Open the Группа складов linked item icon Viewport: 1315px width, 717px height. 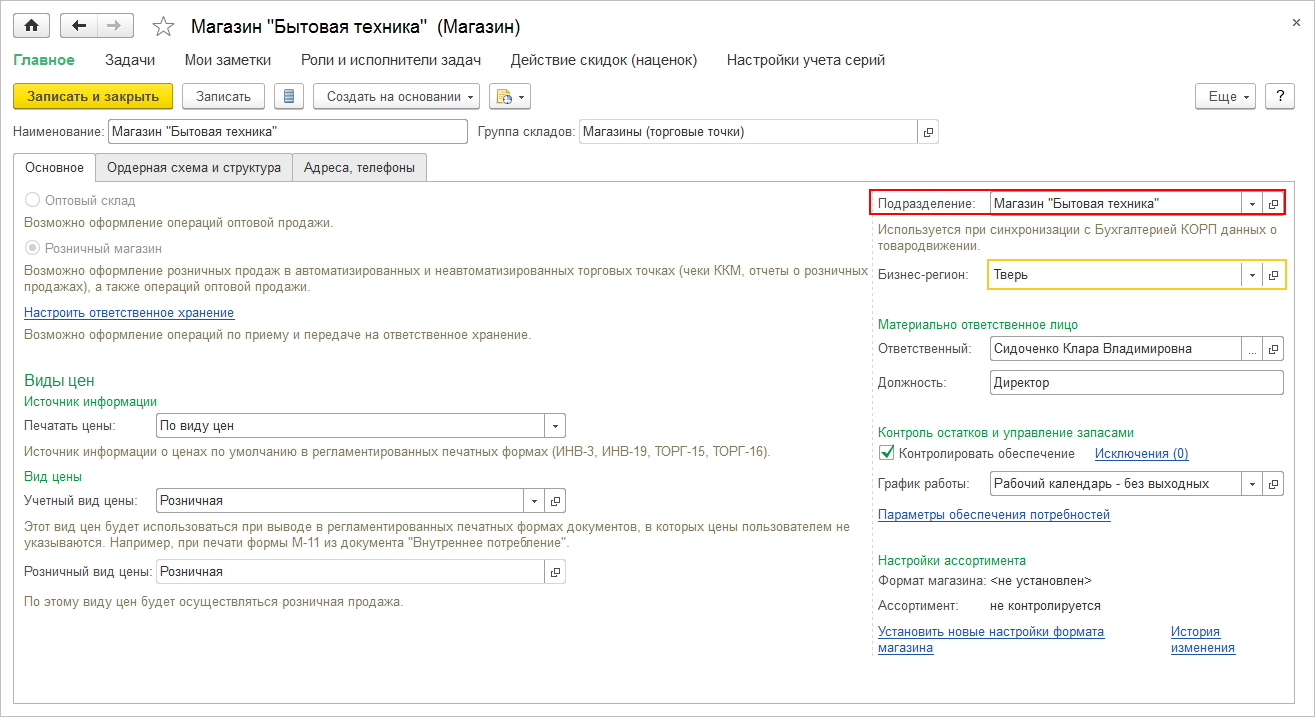pos(928,132)
